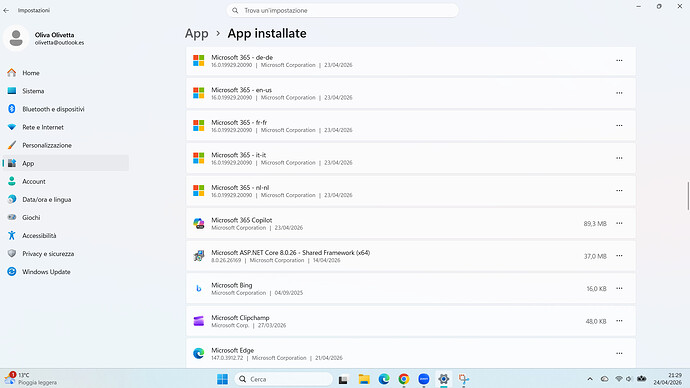690x388 pixels.
Task: Select Personalizzazione in the sidebar
Action: click(66, 145)
